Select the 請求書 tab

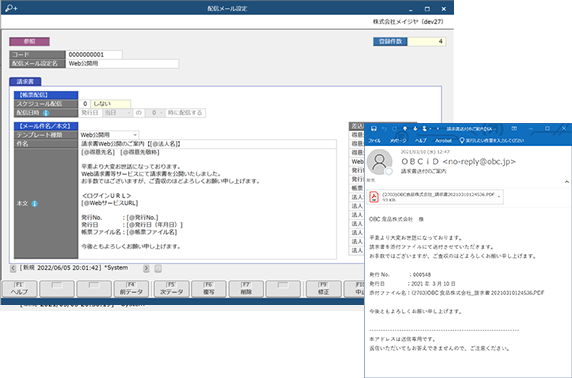coord(25,81)
